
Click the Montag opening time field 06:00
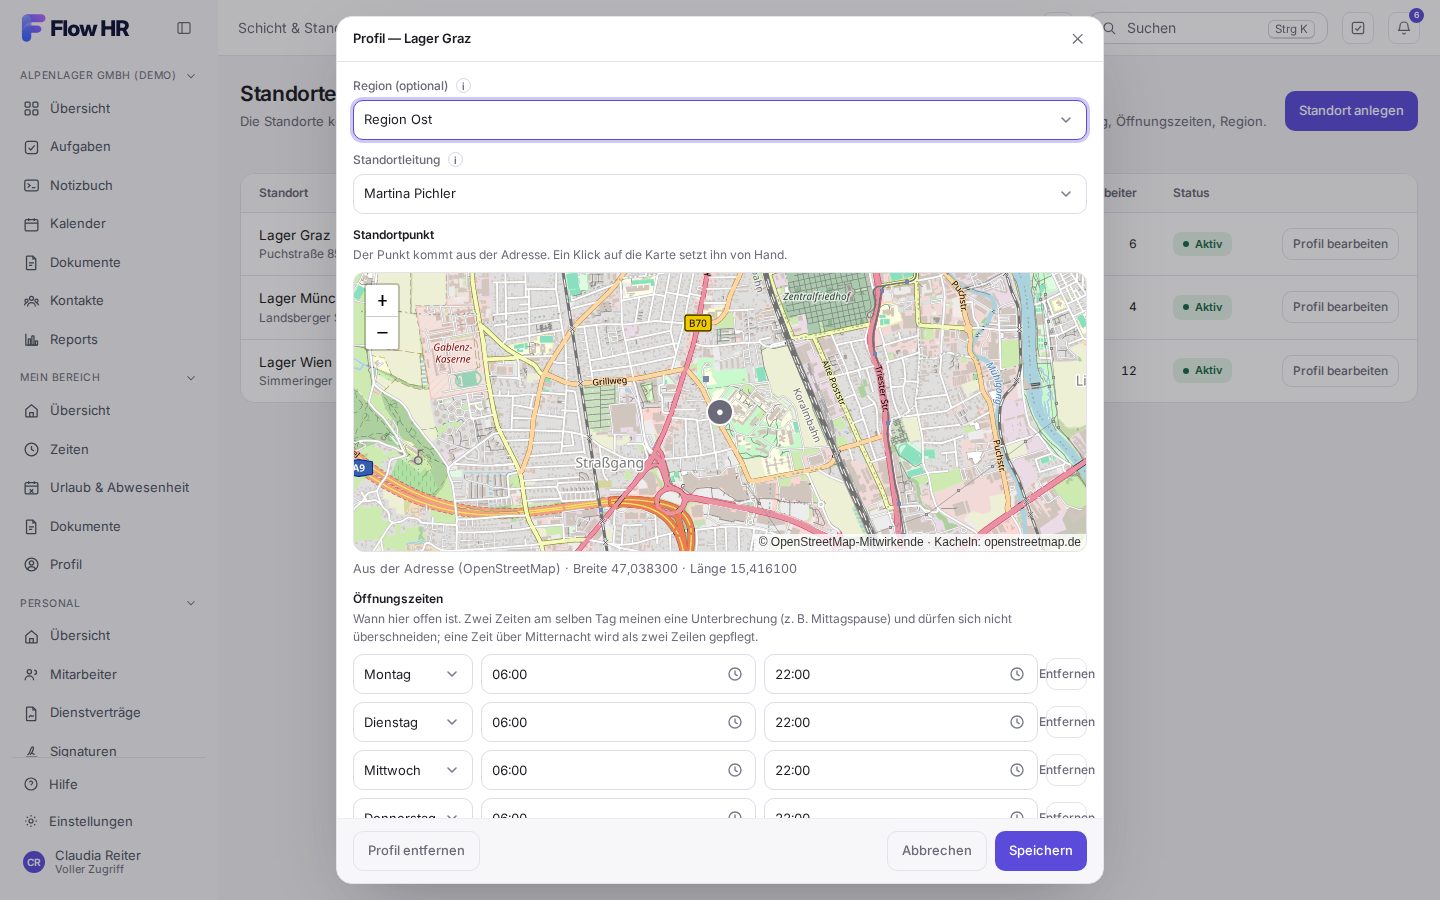pyautogui.click(x=618, y=674)
